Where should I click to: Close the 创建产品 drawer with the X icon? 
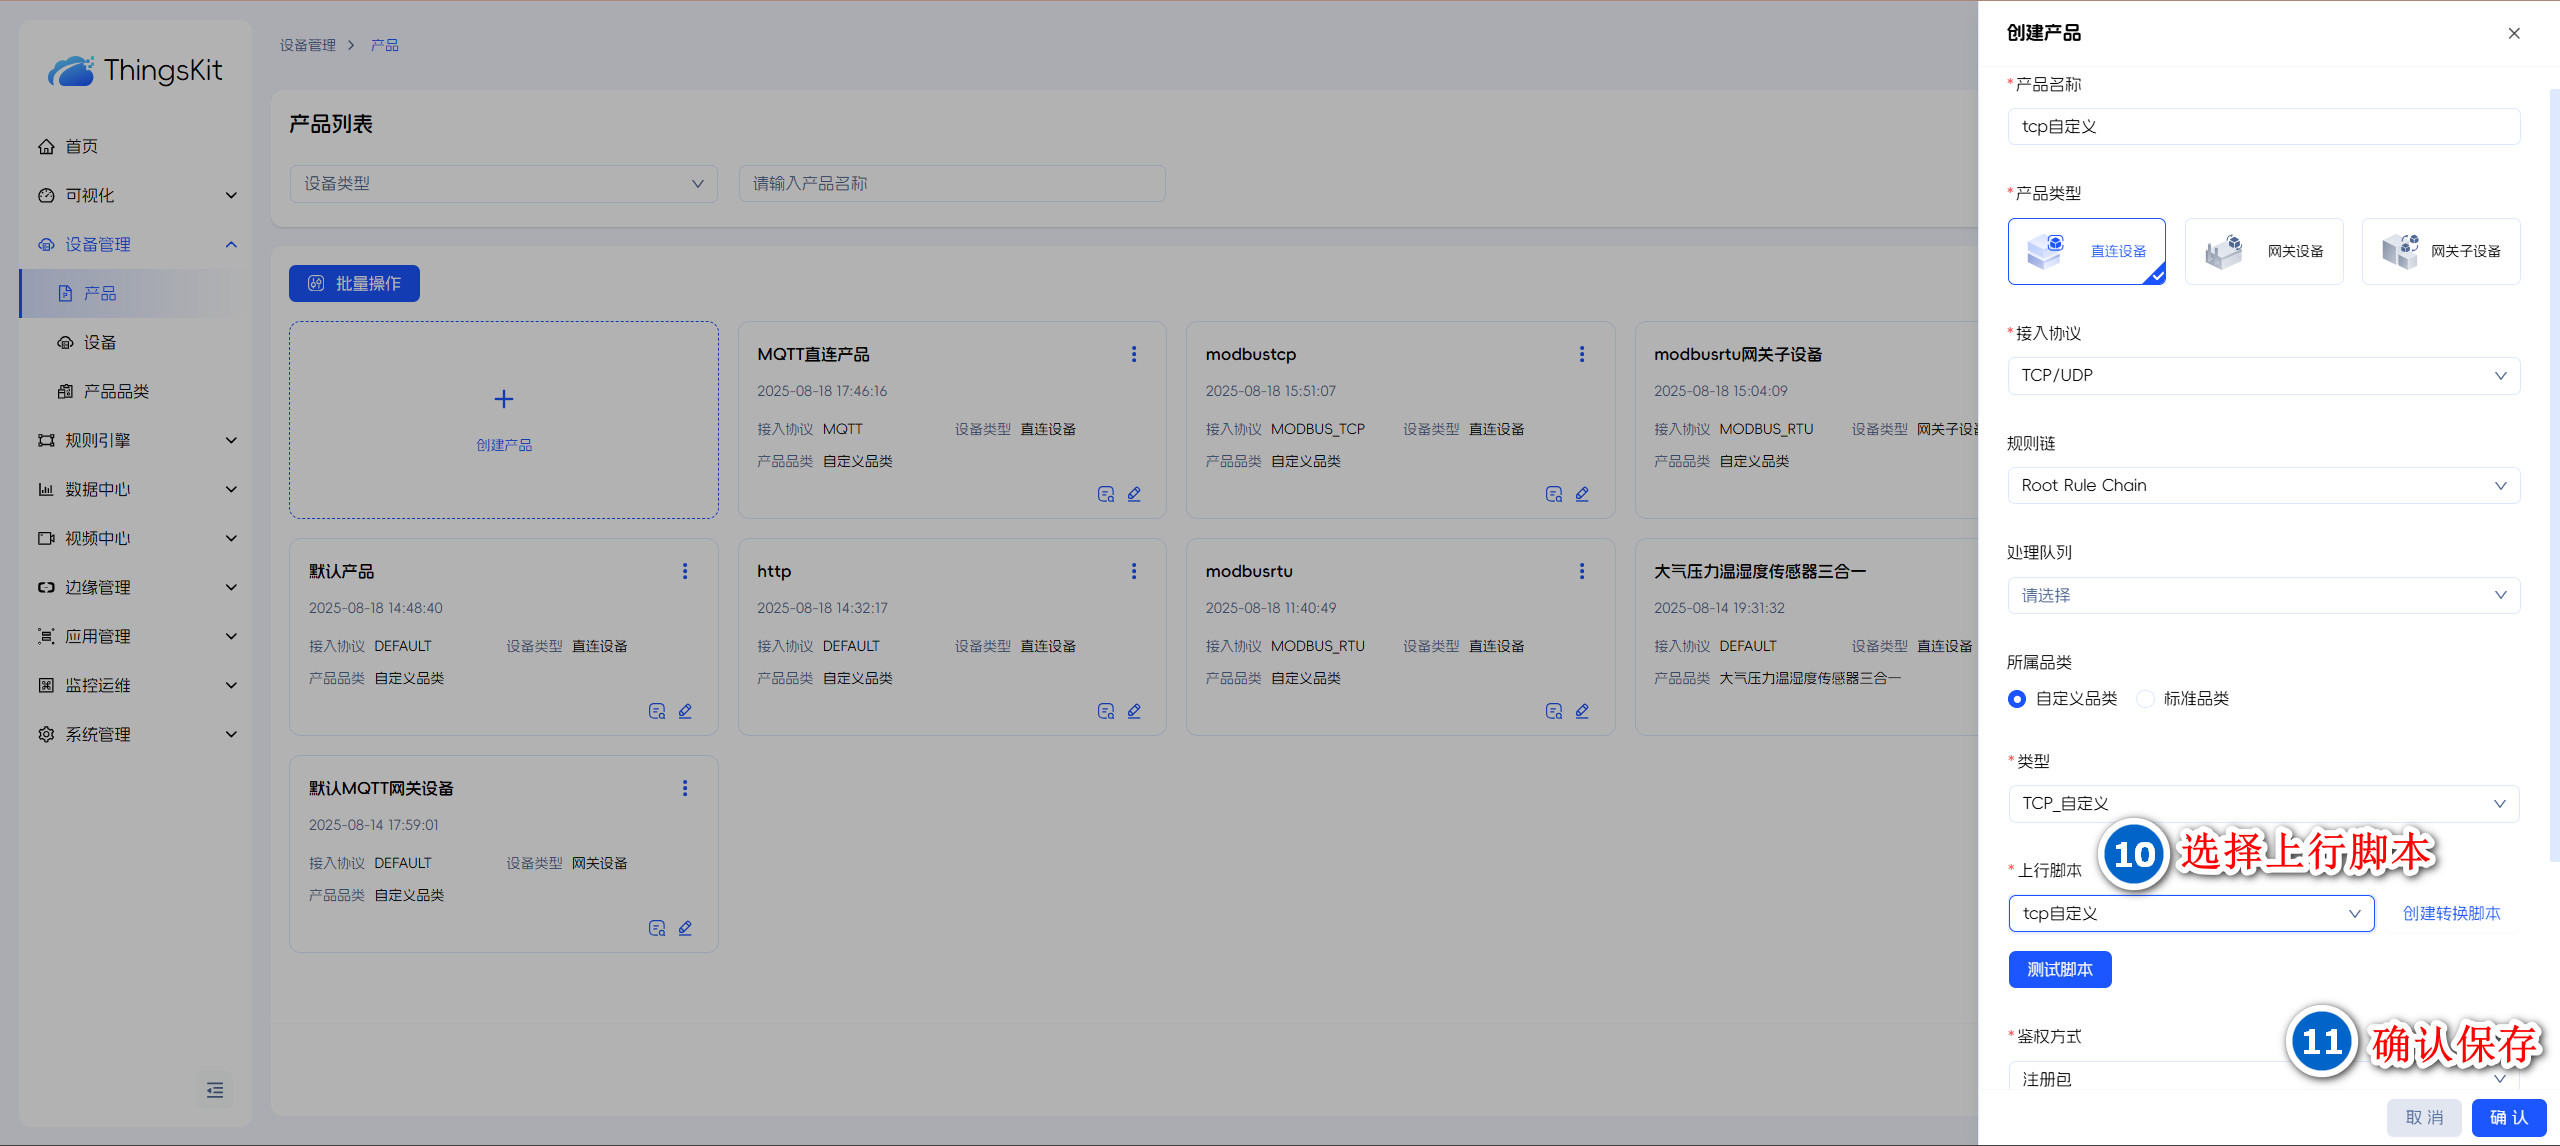click(2514, 33)
